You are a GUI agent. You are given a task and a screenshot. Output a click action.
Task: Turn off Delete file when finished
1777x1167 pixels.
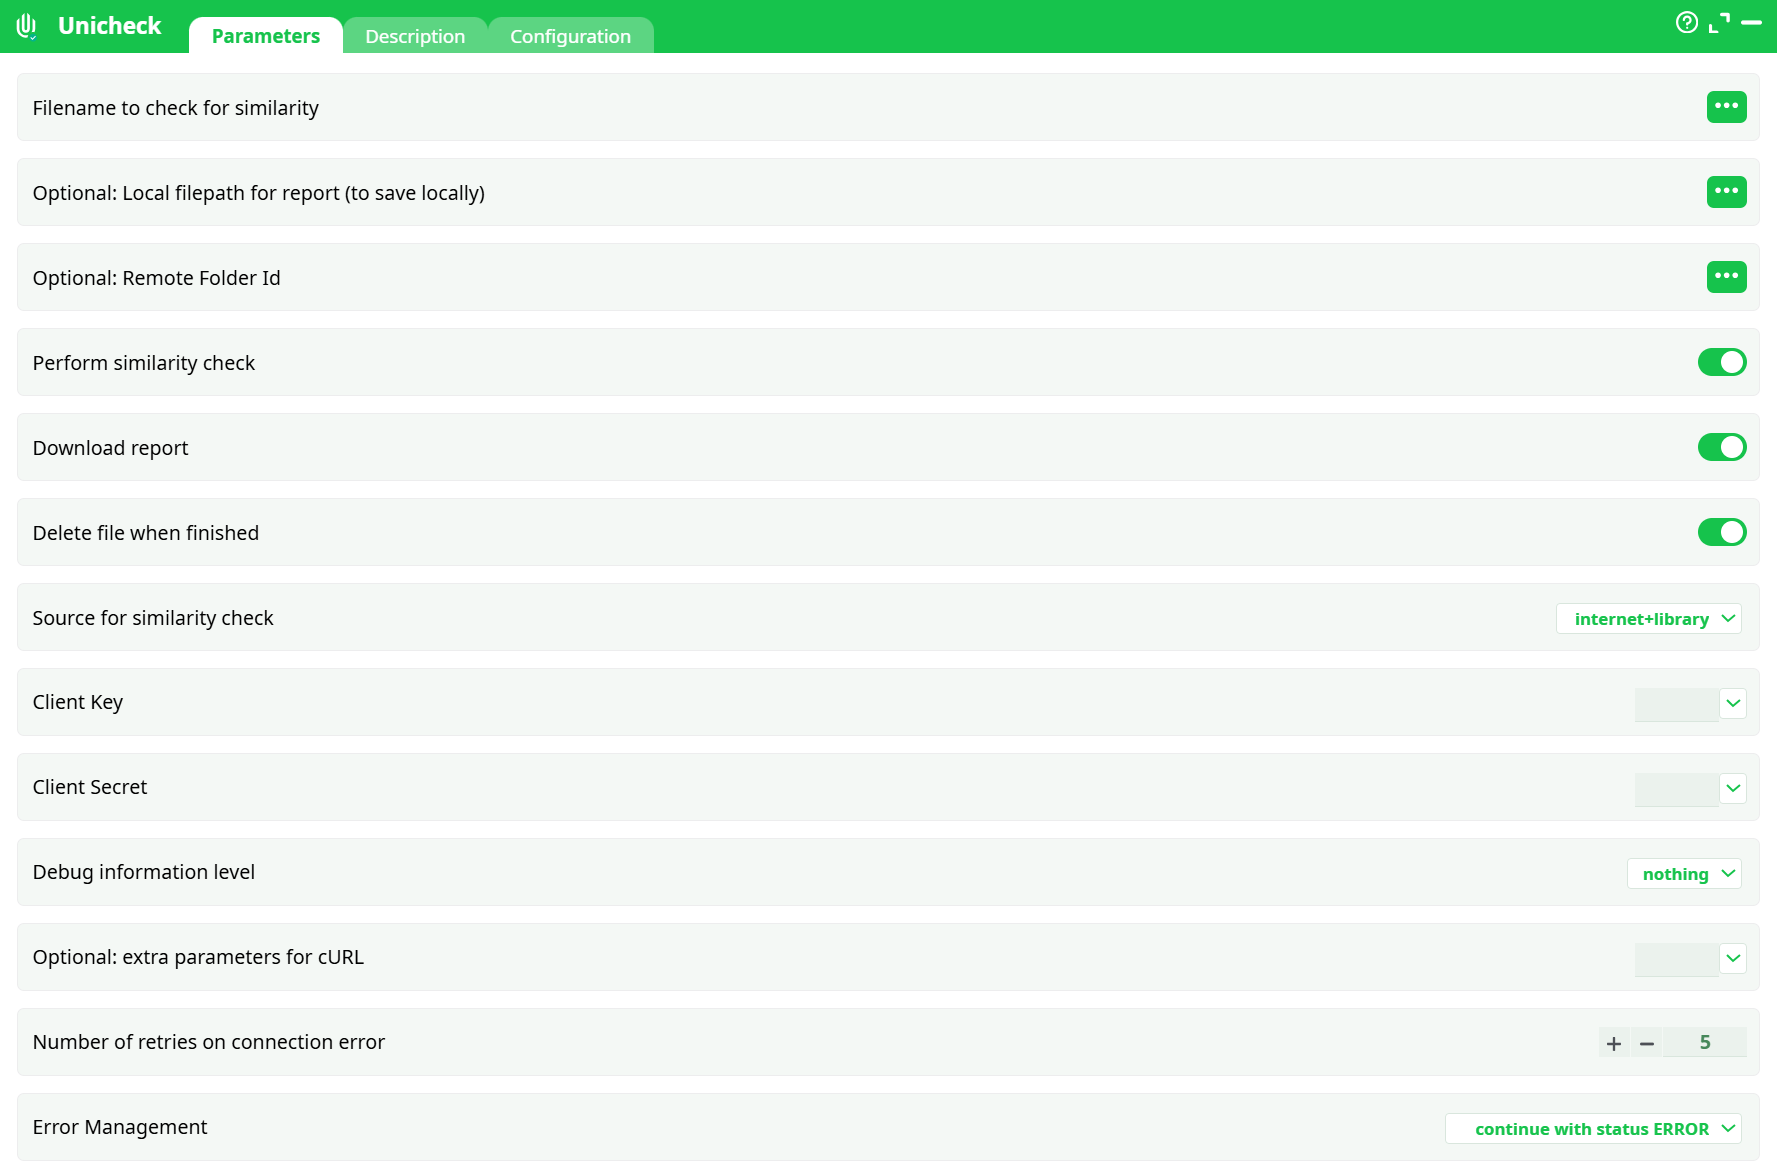(1721, 532)
